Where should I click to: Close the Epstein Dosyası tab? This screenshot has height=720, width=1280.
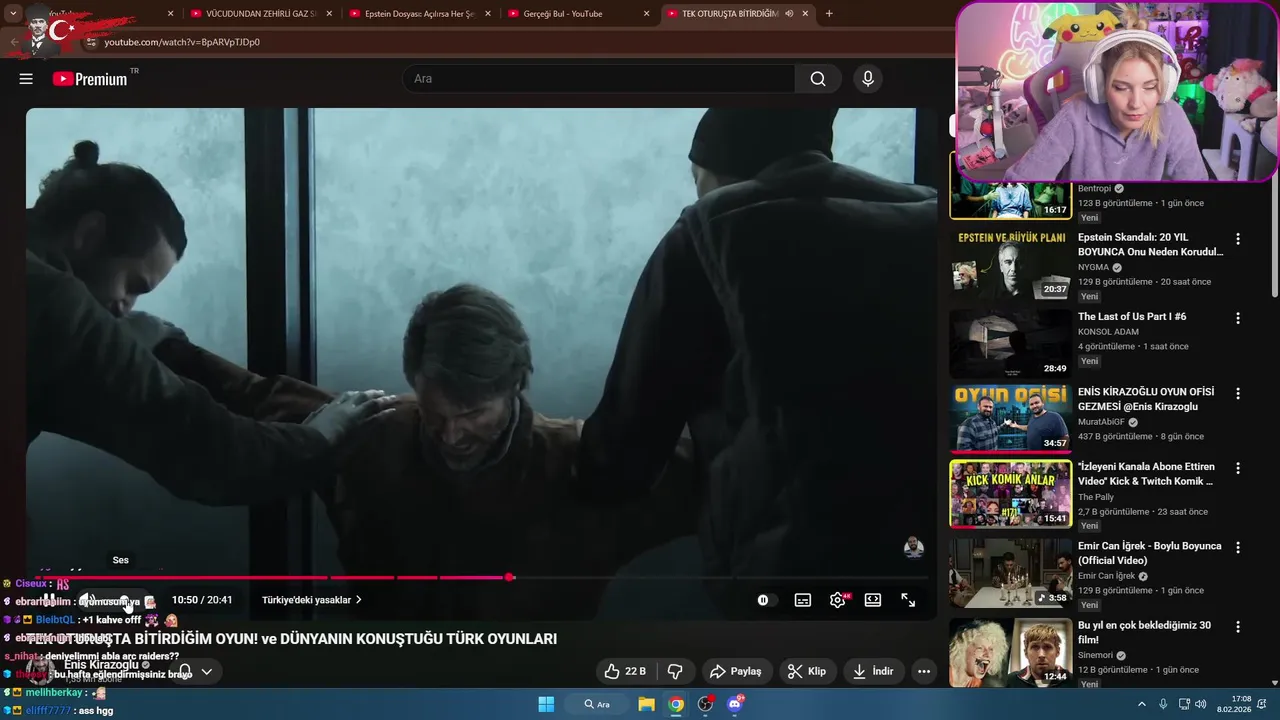(x=488, y=14)
